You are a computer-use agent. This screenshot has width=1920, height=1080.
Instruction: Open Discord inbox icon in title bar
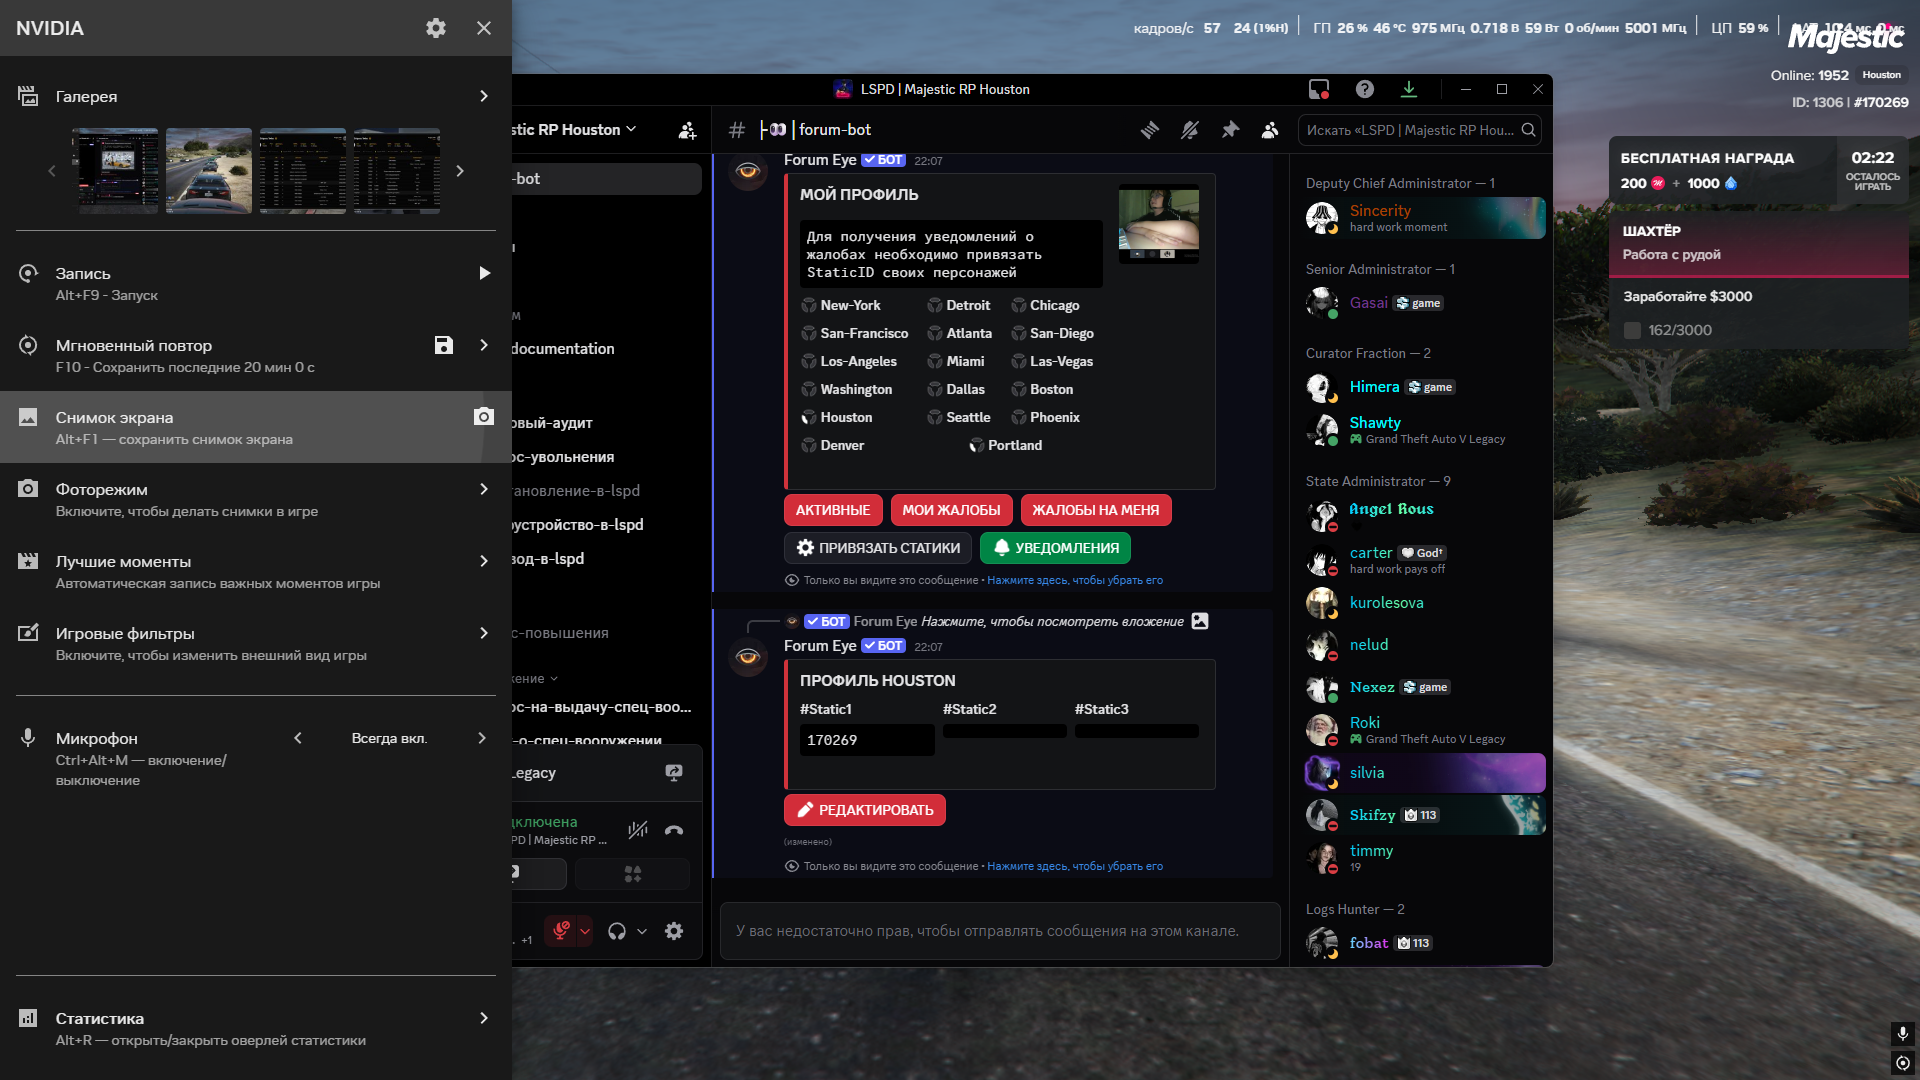click(1319, 89)
